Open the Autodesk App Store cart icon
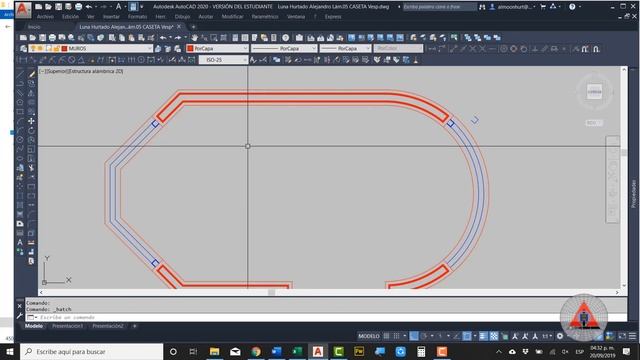Image resolution: width=640 pixels, height=360 pixels. [x=543, y=7]
